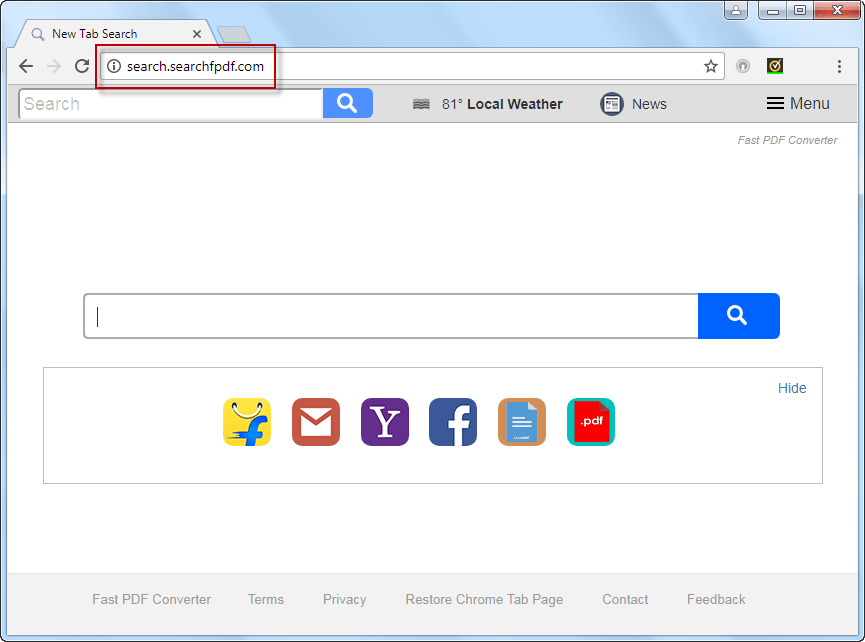The width and height of the screenshot is (865, 642).
Task: Open the .pdf converter shortcut icon
Action: [x=591, y=422]
